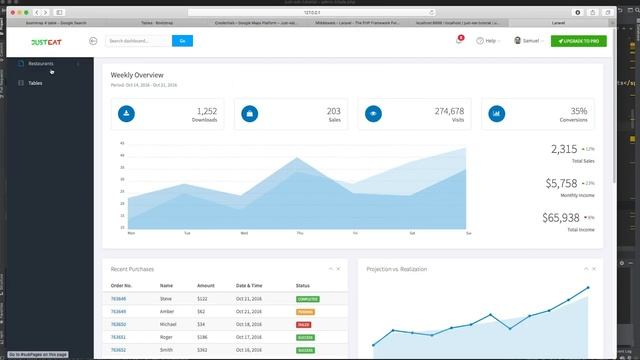
Task: Open Tables in the sidebar
Action: coord(35,83)
